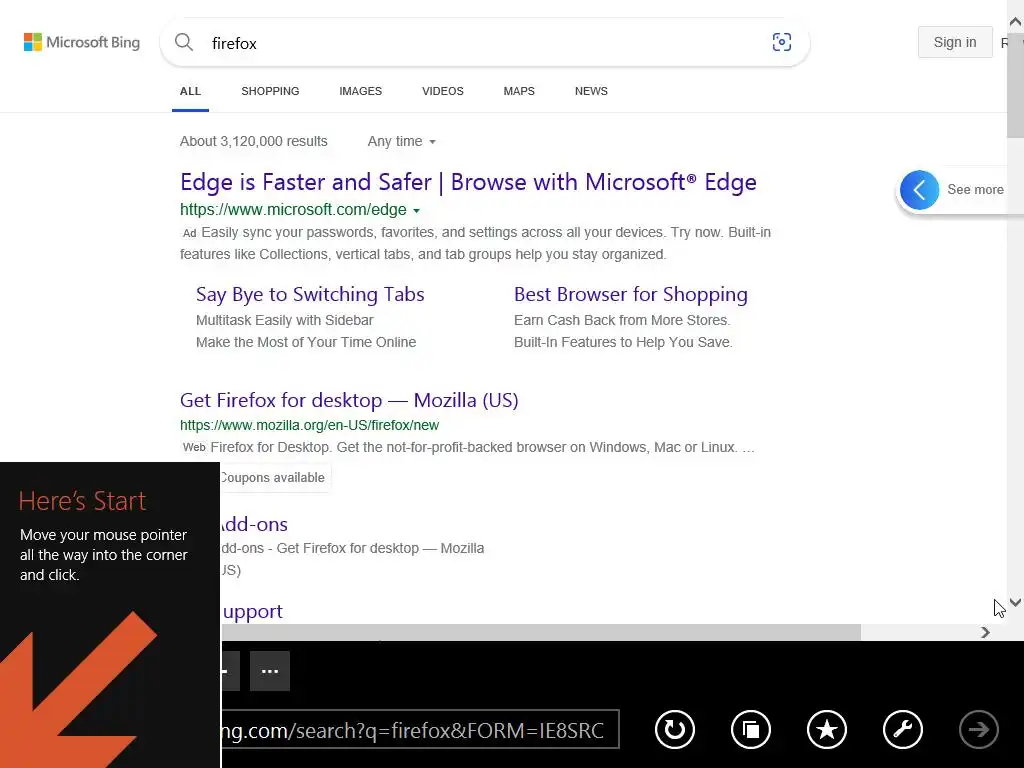Open the News tab
The height and width of the screenshot is (768, 1024).
pos(591,91)
